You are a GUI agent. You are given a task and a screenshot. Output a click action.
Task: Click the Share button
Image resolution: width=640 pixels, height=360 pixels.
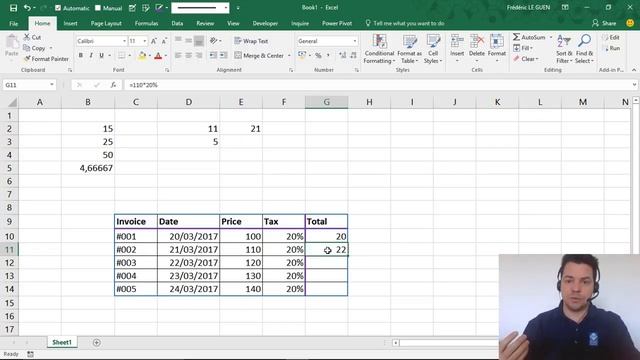pos(604,23)
